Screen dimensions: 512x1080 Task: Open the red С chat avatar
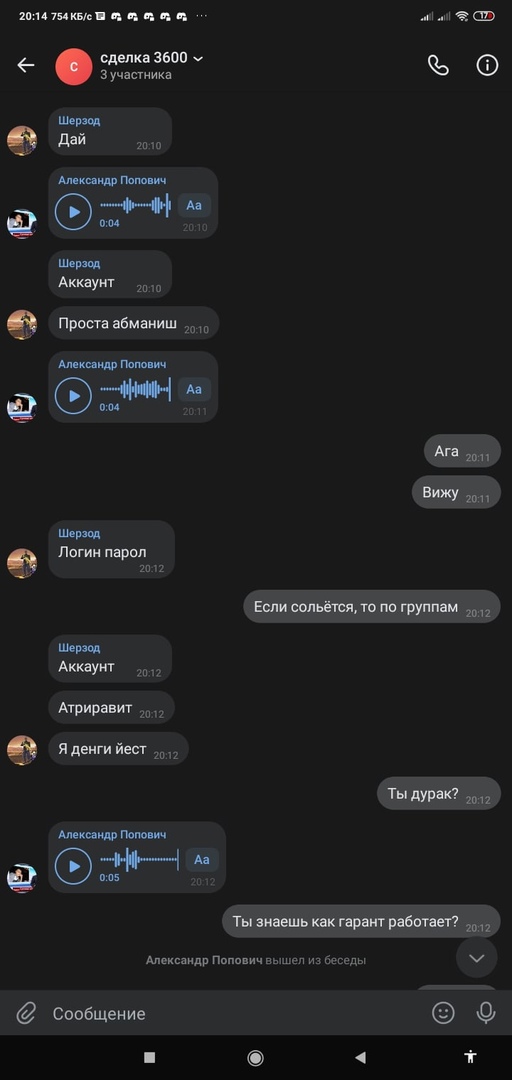pos(74,67)
